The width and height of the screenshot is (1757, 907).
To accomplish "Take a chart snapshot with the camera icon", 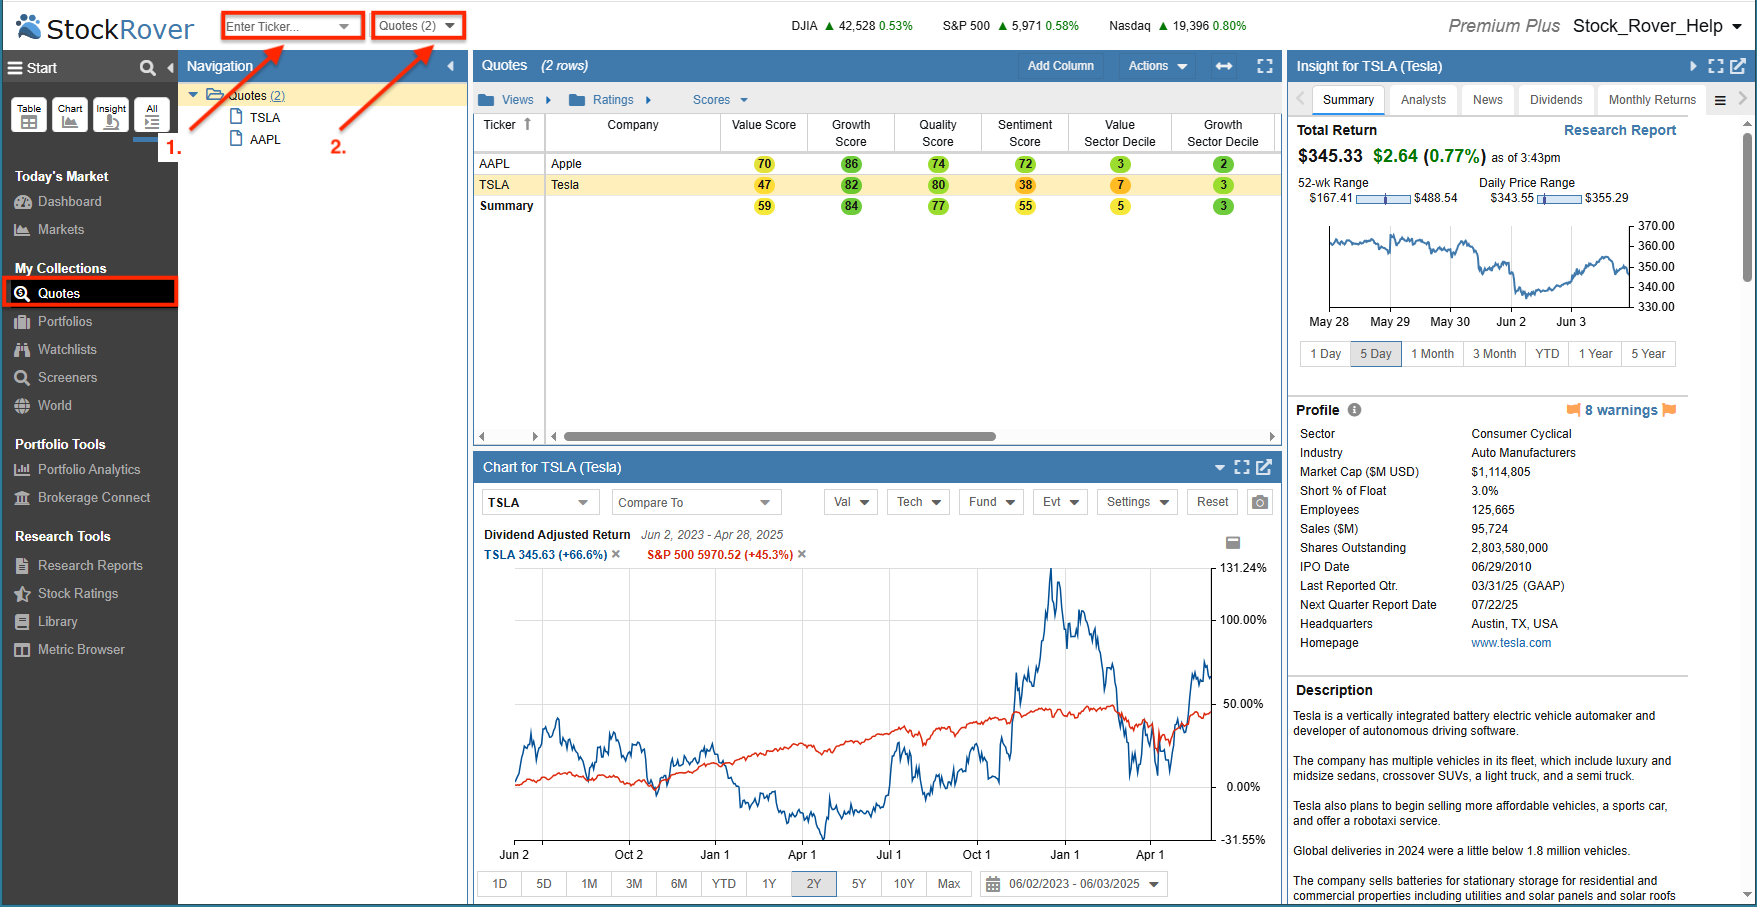I will (1260, 502).
